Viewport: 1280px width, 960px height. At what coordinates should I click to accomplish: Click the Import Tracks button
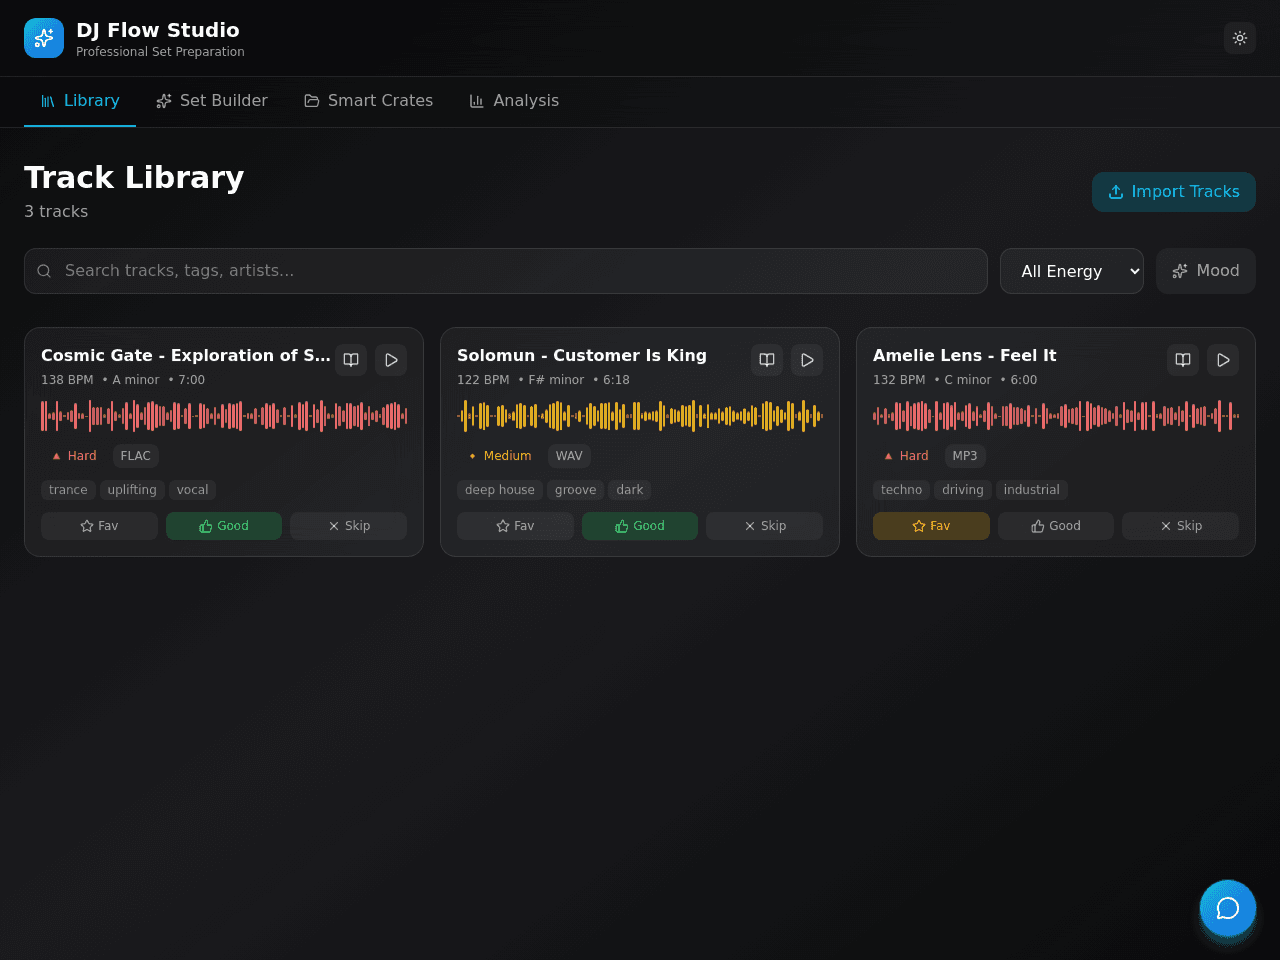tap(1174, 192)
